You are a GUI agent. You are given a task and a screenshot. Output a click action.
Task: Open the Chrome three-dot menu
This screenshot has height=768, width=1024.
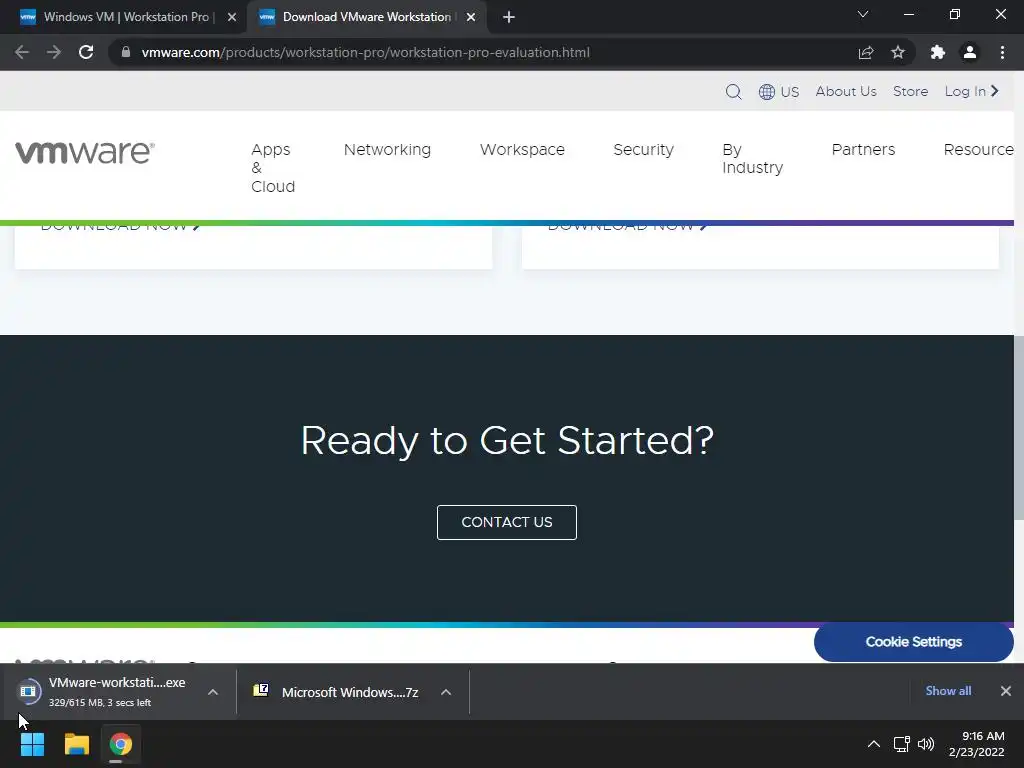tap(1002, 52)
